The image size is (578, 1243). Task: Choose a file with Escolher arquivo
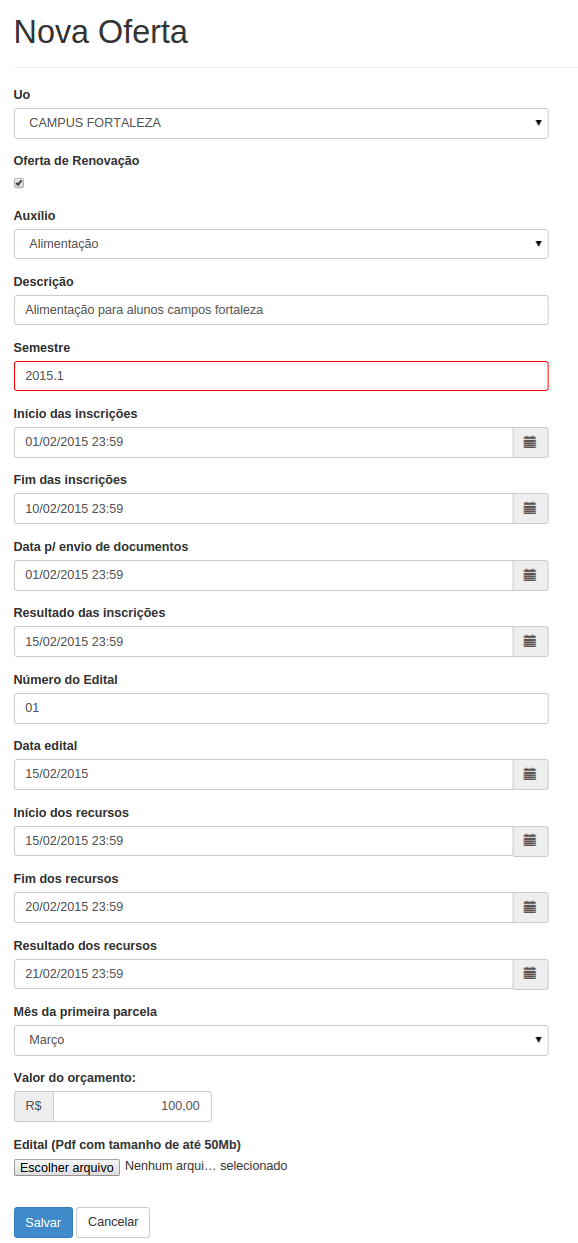67,1167
